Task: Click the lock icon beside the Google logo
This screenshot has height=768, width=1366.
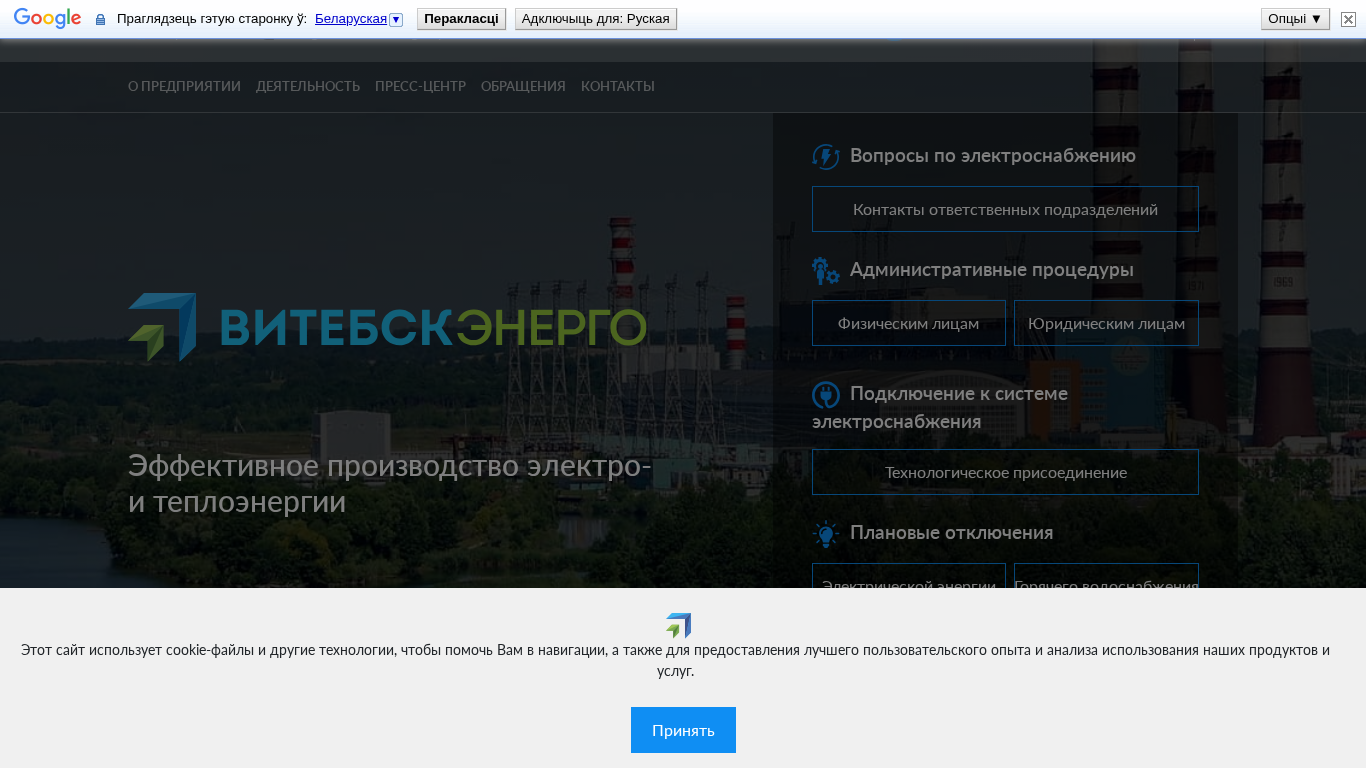Action: (x=100, y=19)
